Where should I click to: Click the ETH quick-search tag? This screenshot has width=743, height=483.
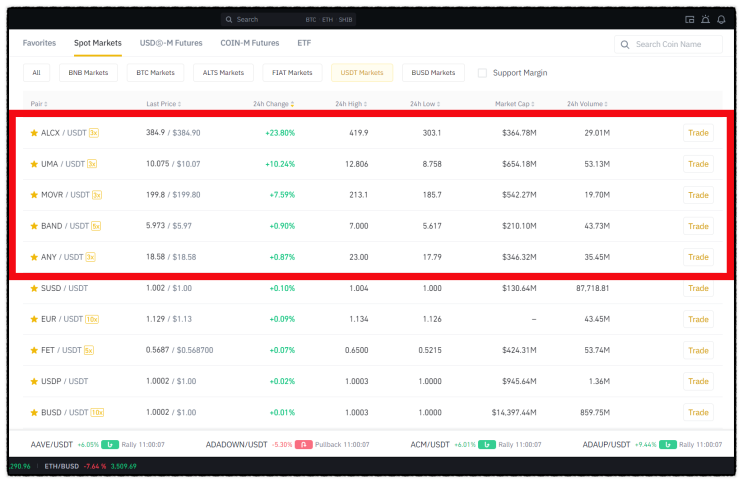pyautogui.click(x=327, y=19)
